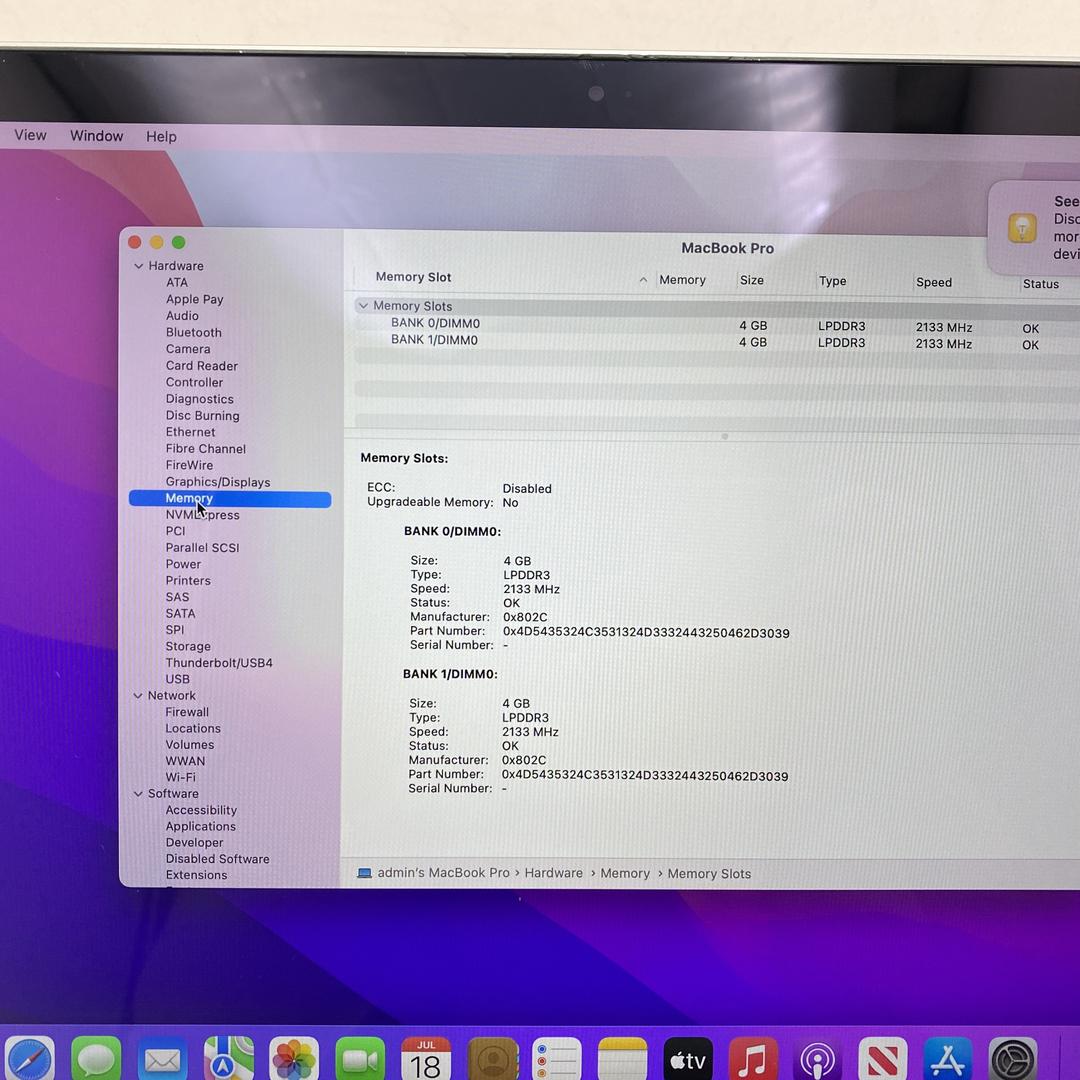Select Applications under Software
The height and width of the screenshot is (1080, 1080).
tap(200, 827)
